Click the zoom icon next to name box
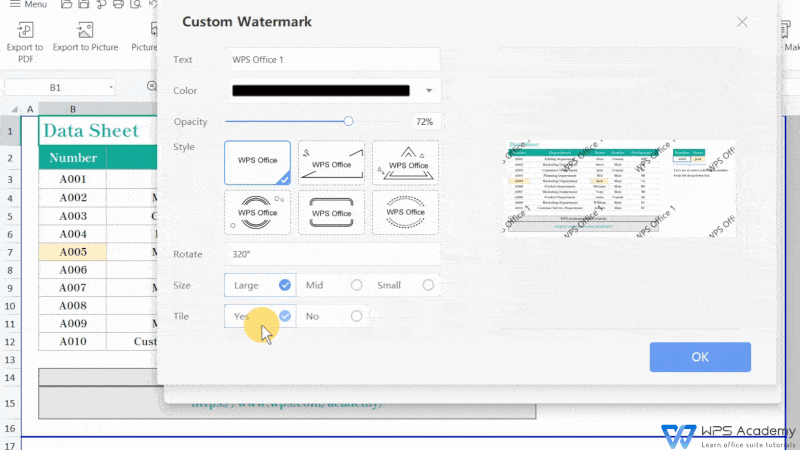 click(x=152, y=86)
